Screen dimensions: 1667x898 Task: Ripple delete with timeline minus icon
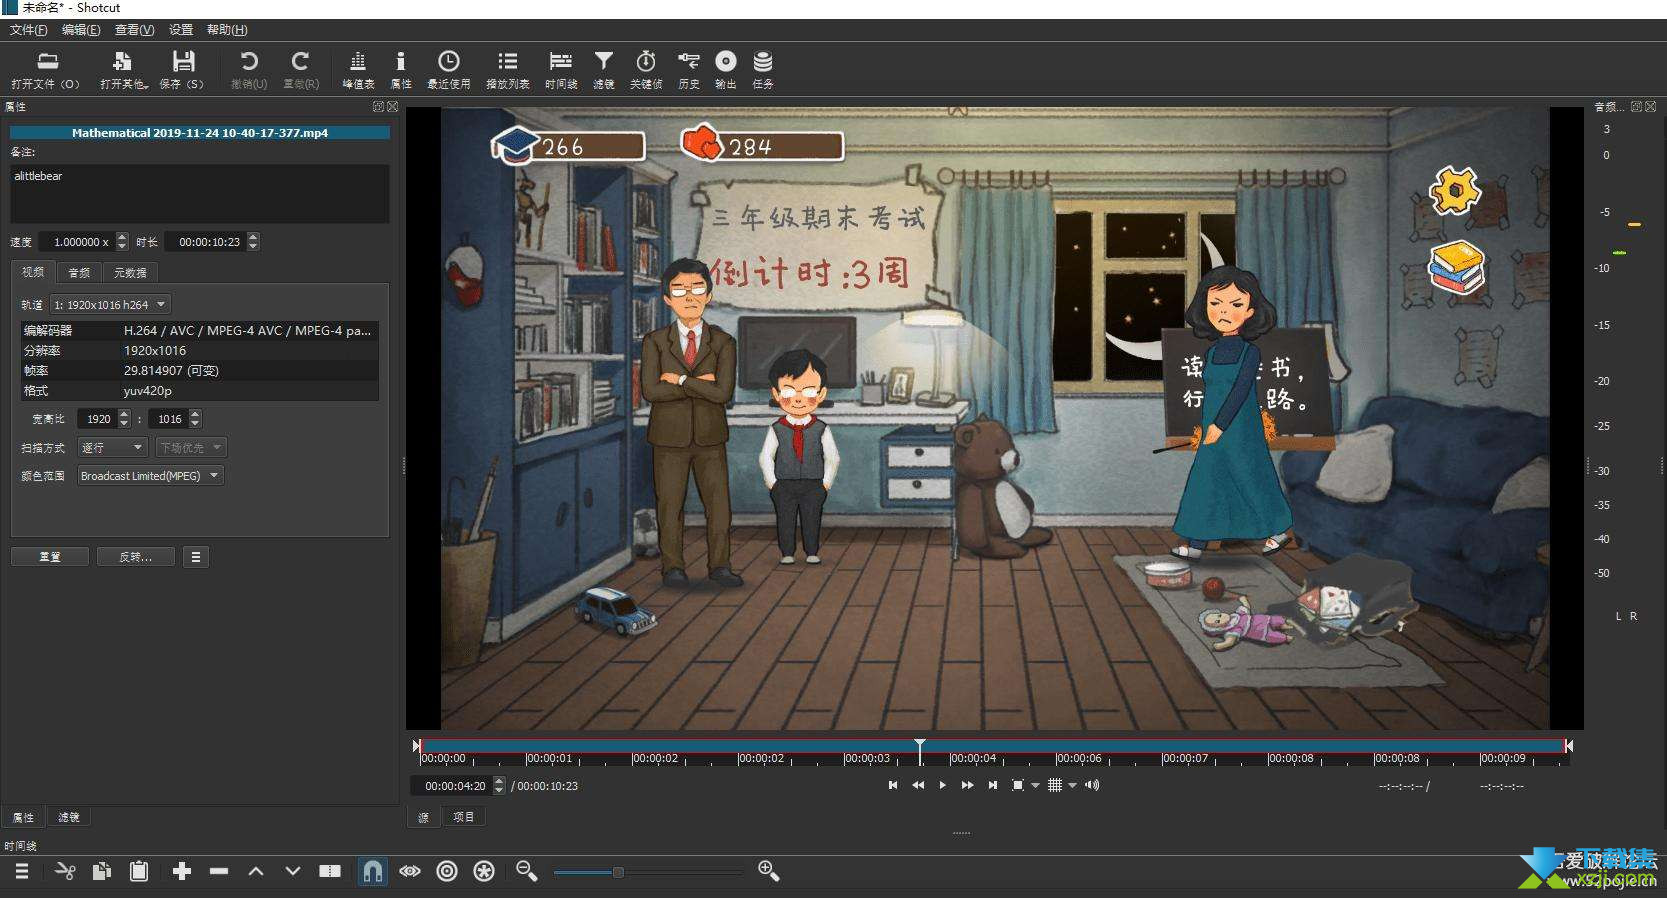(x=219, y=871)
